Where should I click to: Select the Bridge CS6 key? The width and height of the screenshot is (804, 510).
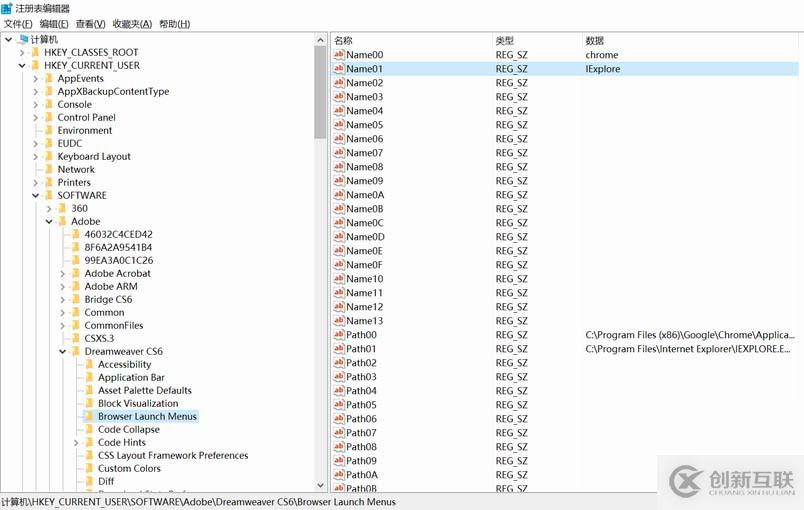tap(108, 299)
